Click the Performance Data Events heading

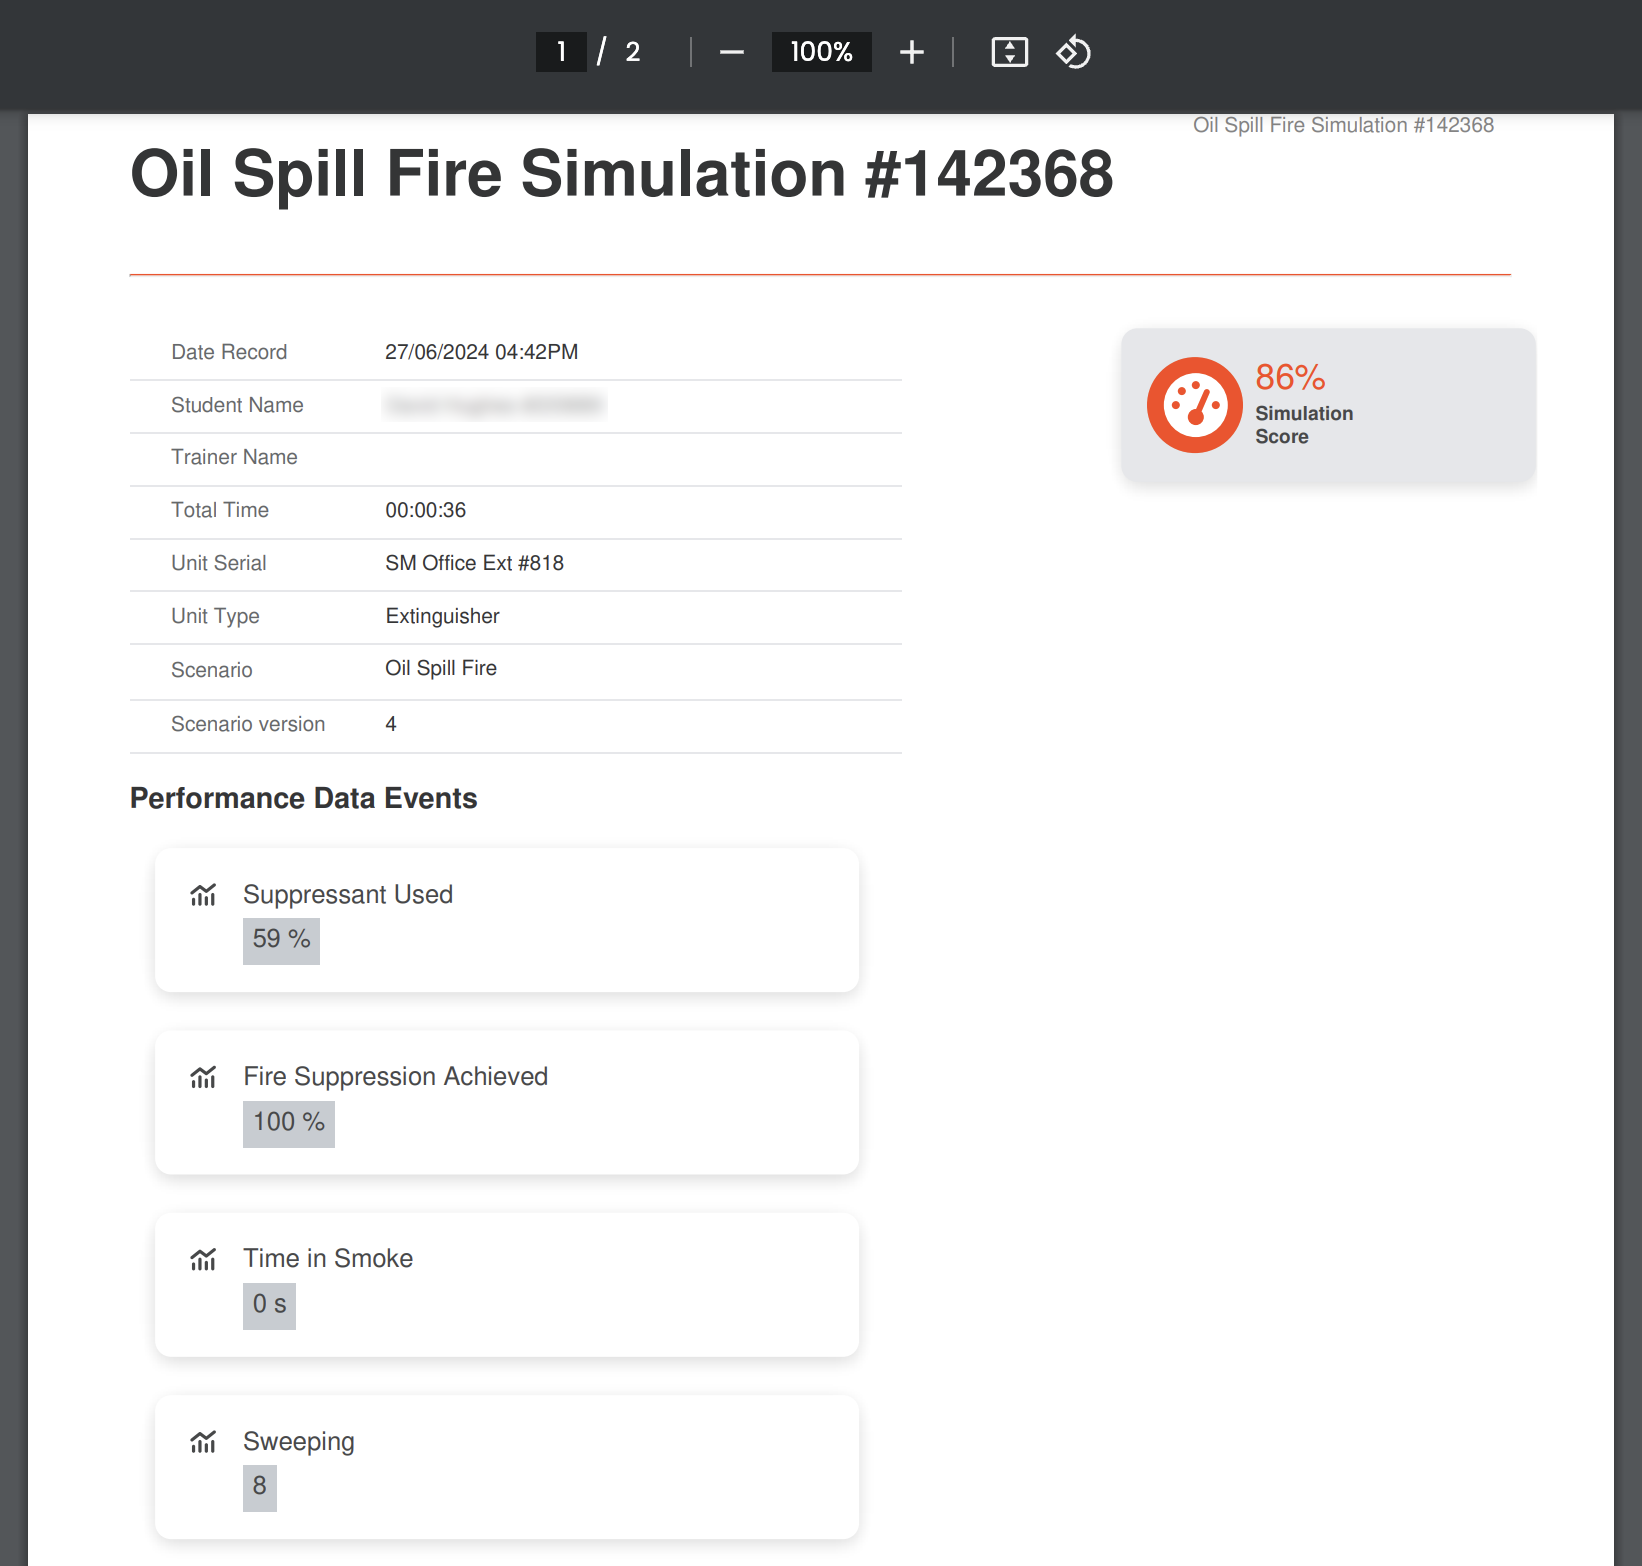tap(304, 798)
